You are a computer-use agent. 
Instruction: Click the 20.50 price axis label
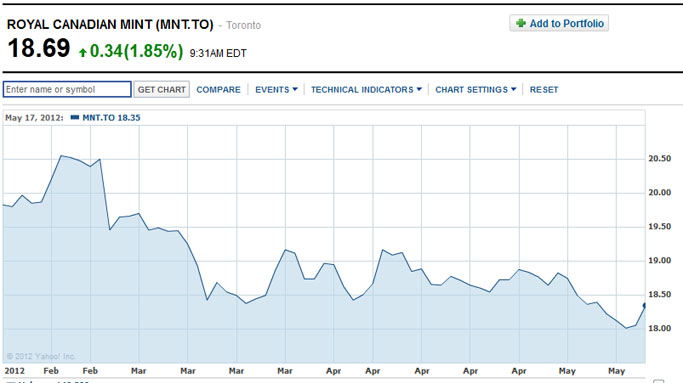pos(659,159)
